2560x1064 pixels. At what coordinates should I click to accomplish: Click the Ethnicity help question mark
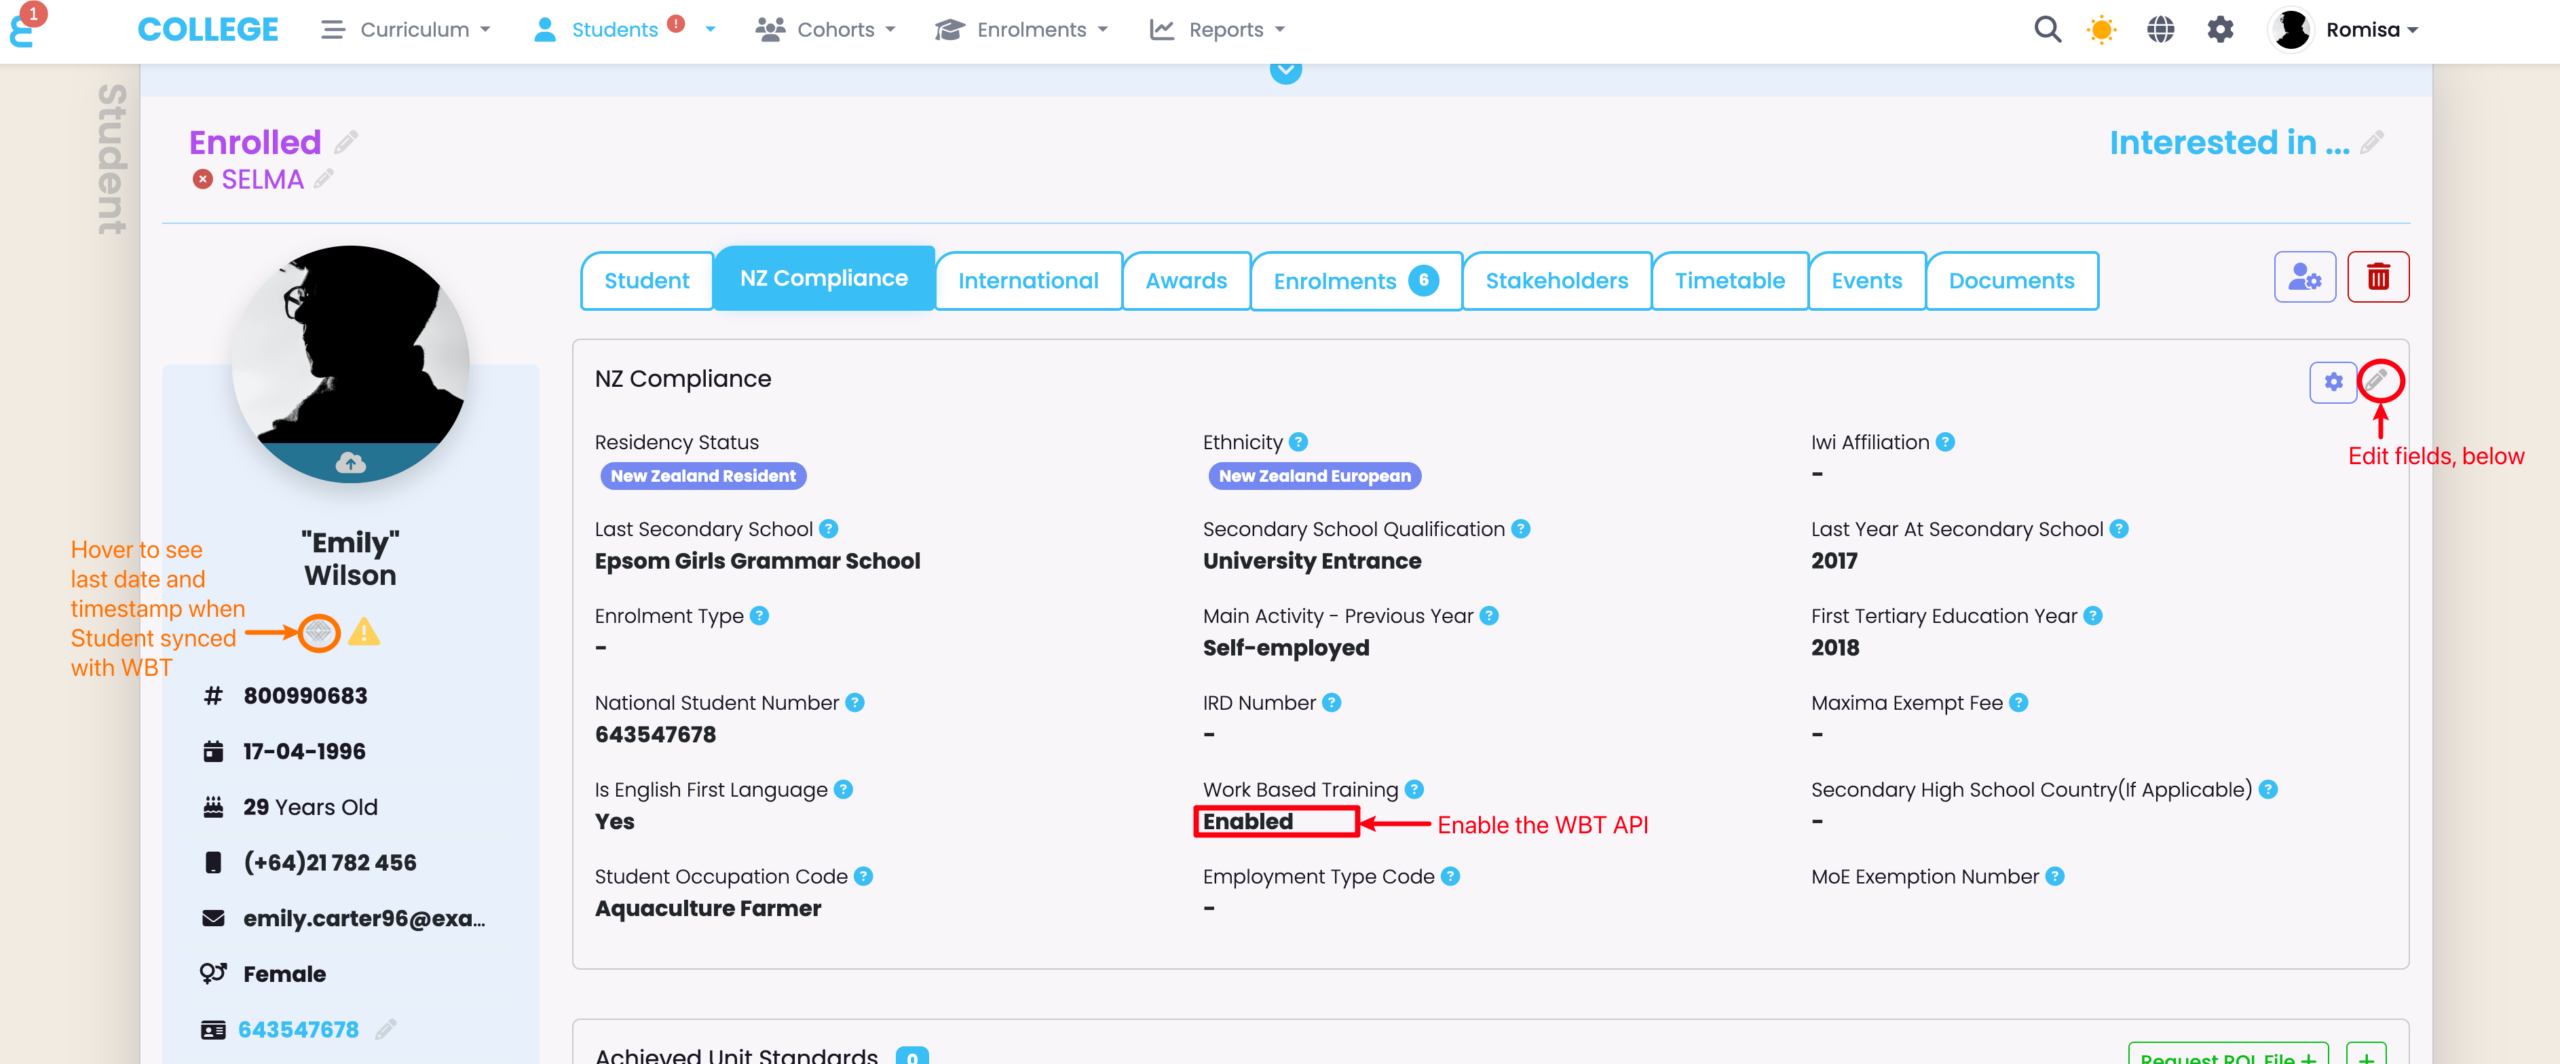pyautogui.click(x=1298, y=442)
